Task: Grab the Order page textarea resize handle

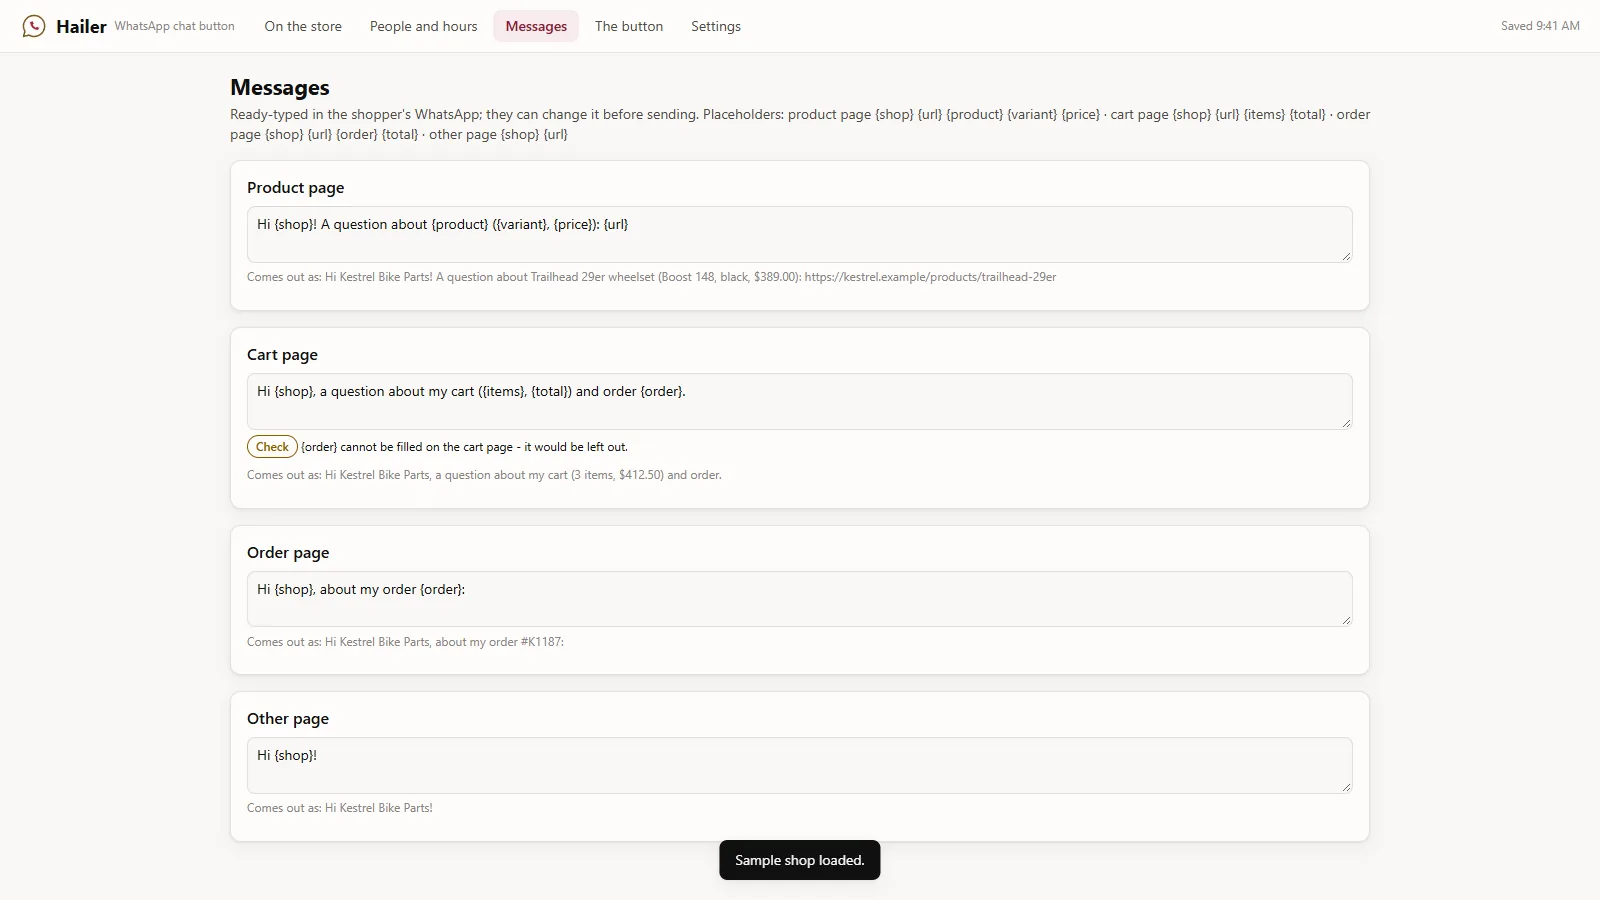Action: point(1346,620)
